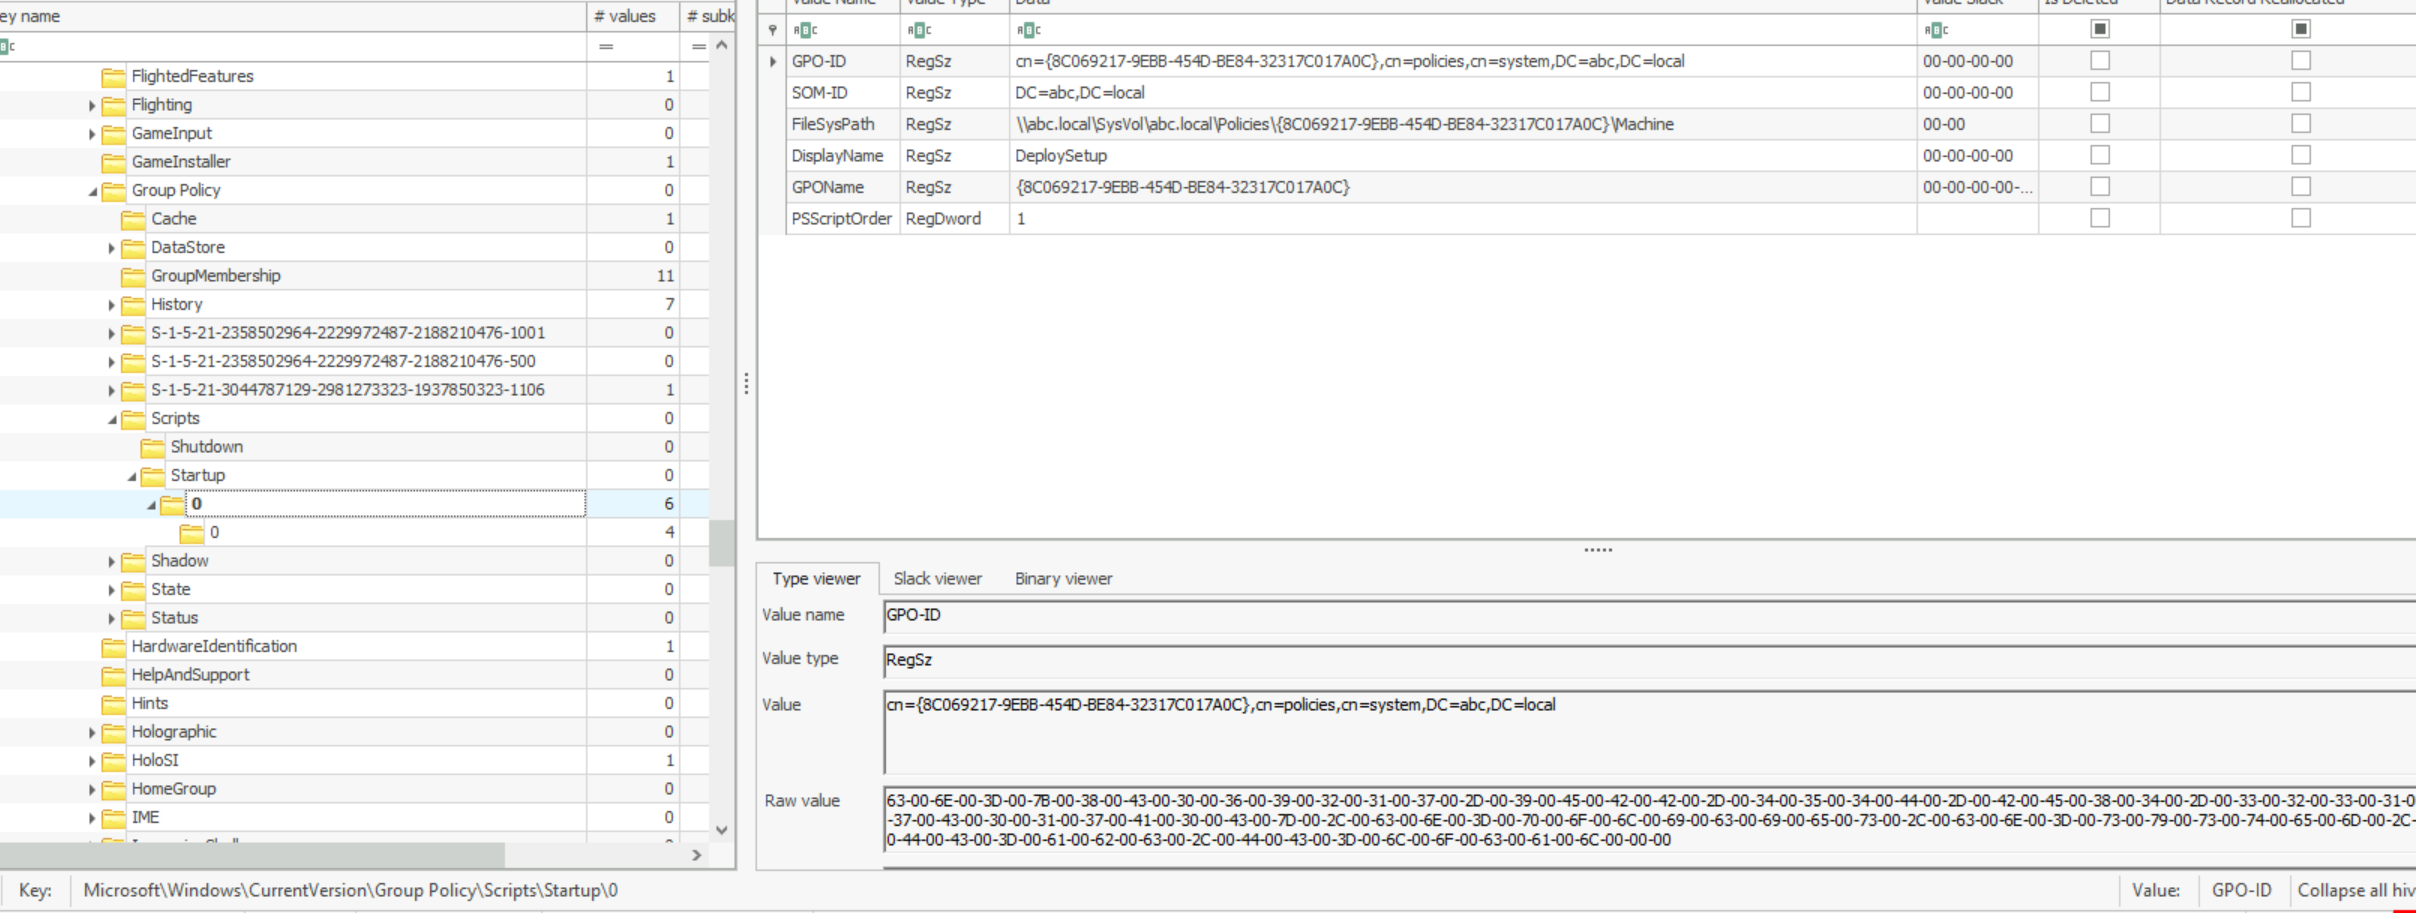Viewport: 2416px width, 913px height.
Task: Click the pin icon in the values filter row
Action: 772,30
